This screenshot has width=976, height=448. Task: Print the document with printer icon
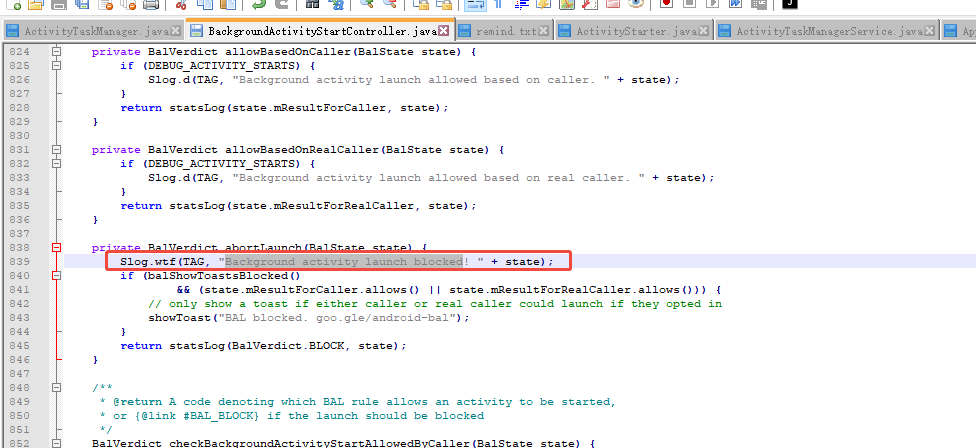[x=151, y=4]
